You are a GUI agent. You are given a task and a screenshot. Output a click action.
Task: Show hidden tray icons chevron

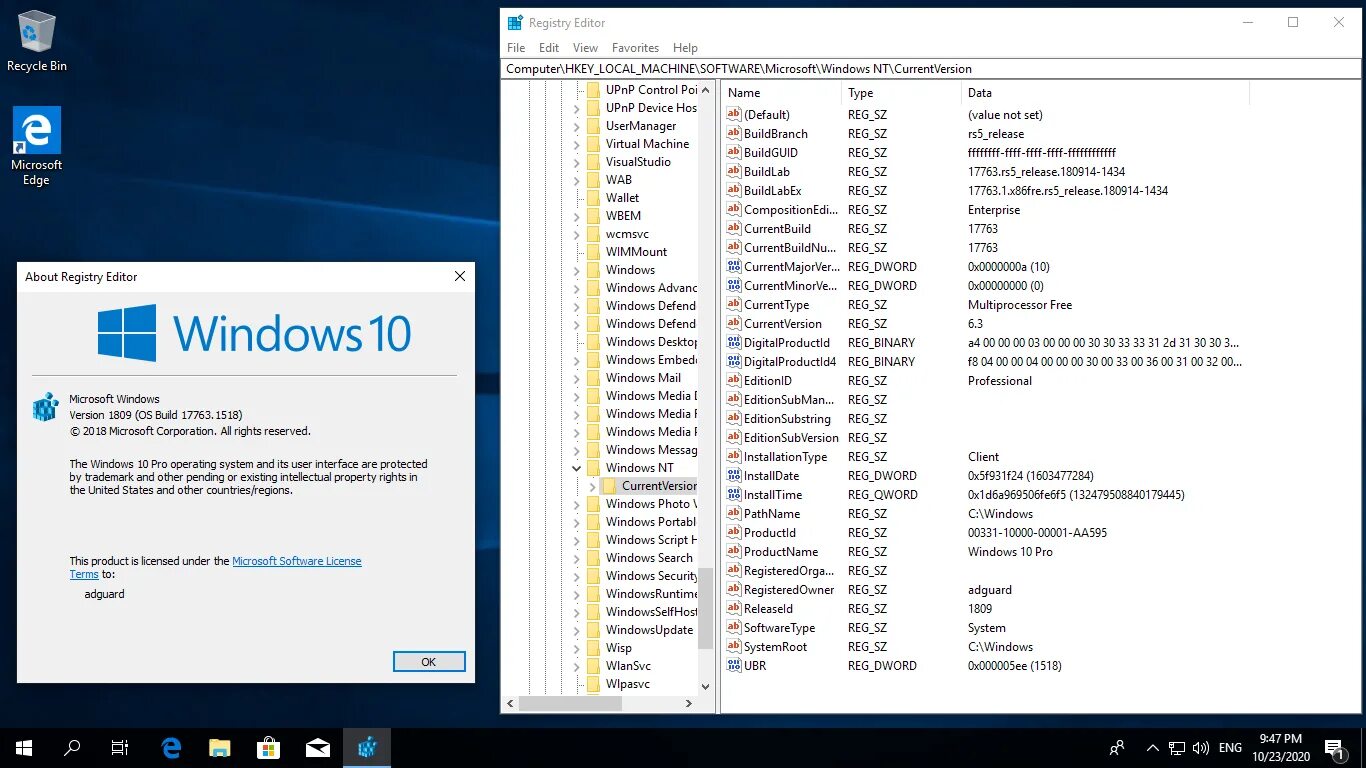tap(1152, 747)
